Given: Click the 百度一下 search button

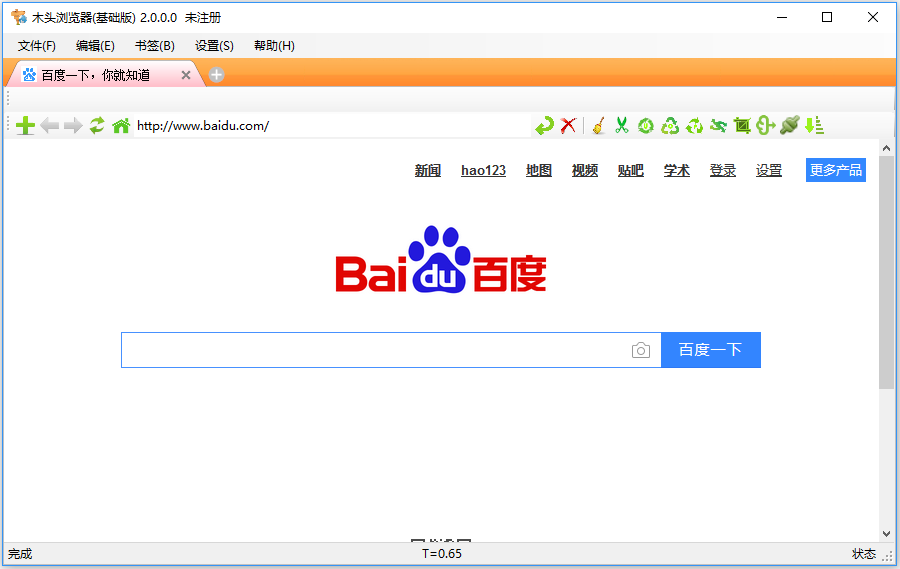Looking at the screenshot, I should coord(711,350).
